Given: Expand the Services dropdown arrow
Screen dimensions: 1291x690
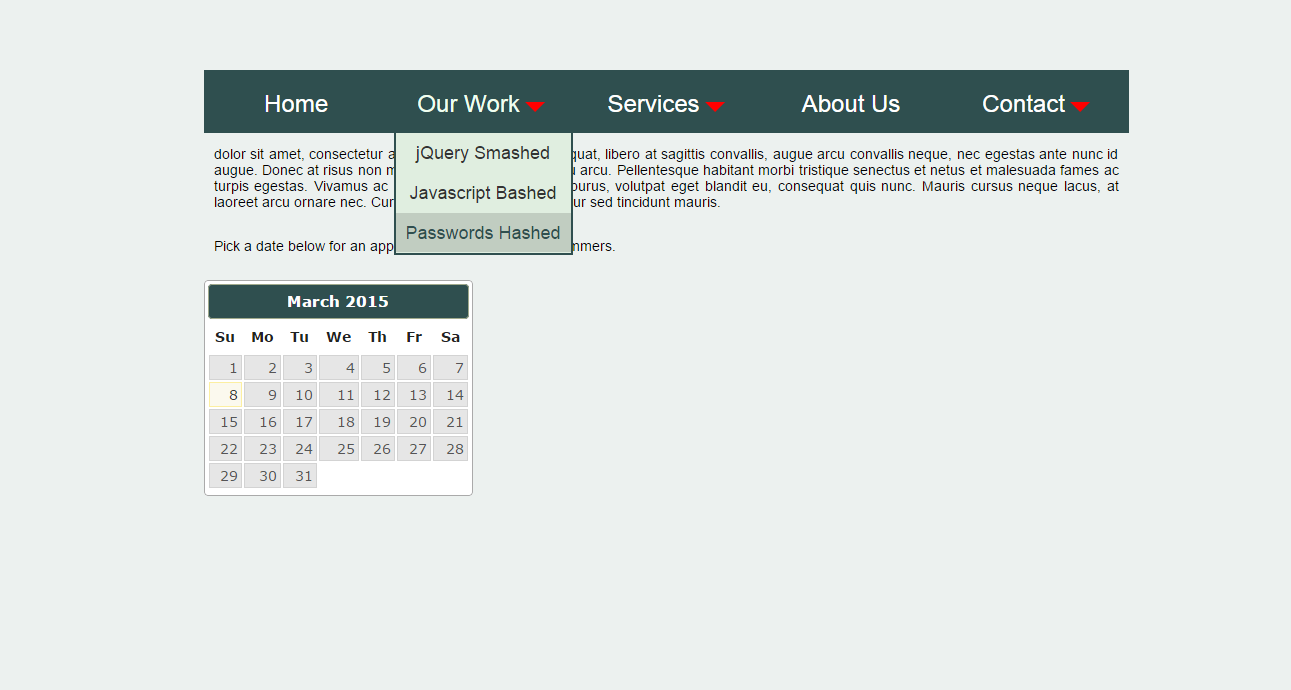Looking at the screenshot, I should coord(714,106).
